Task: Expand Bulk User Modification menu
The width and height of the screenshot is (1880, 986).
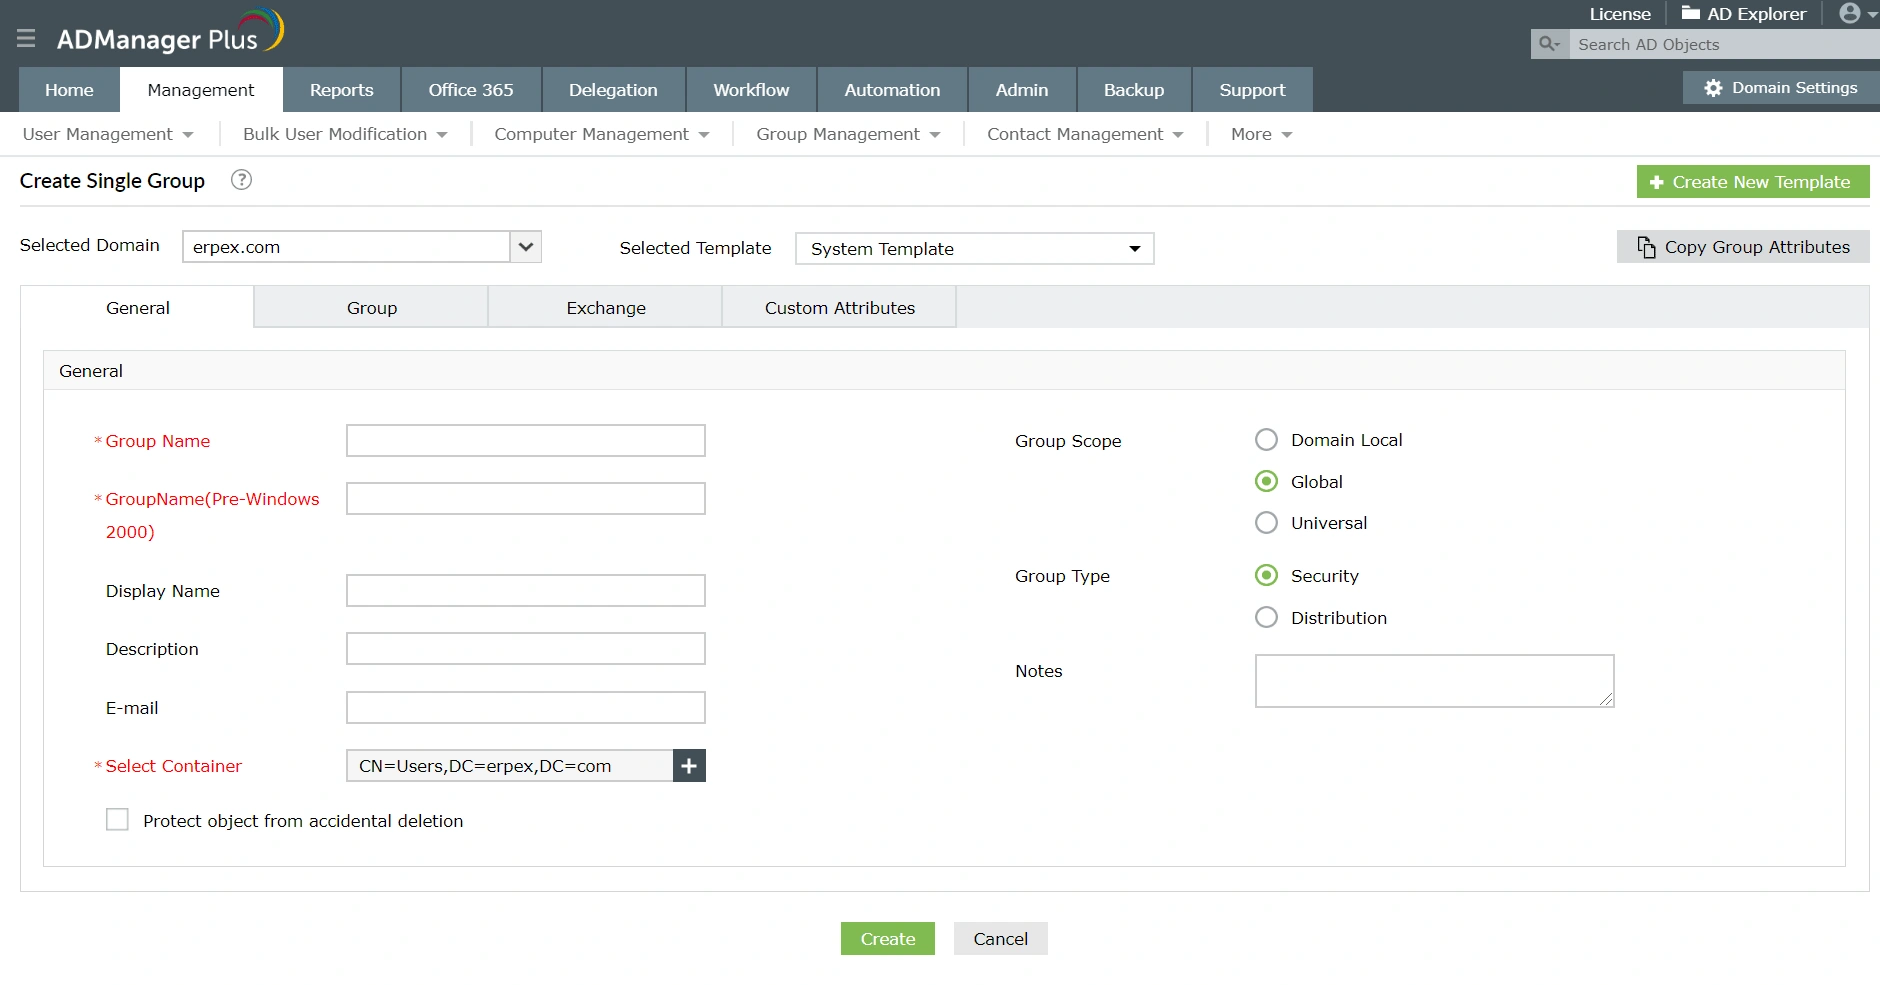Action: tap(345, 134)
